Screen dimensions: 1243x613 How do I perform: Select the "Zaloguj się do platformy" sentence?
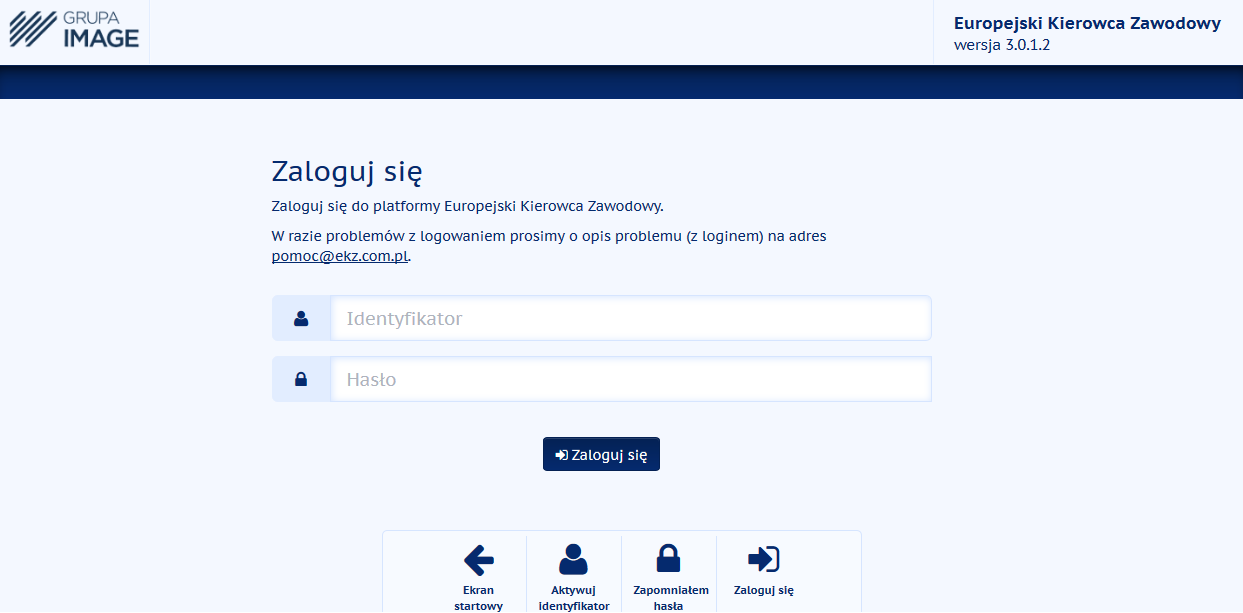click(467, 206)
